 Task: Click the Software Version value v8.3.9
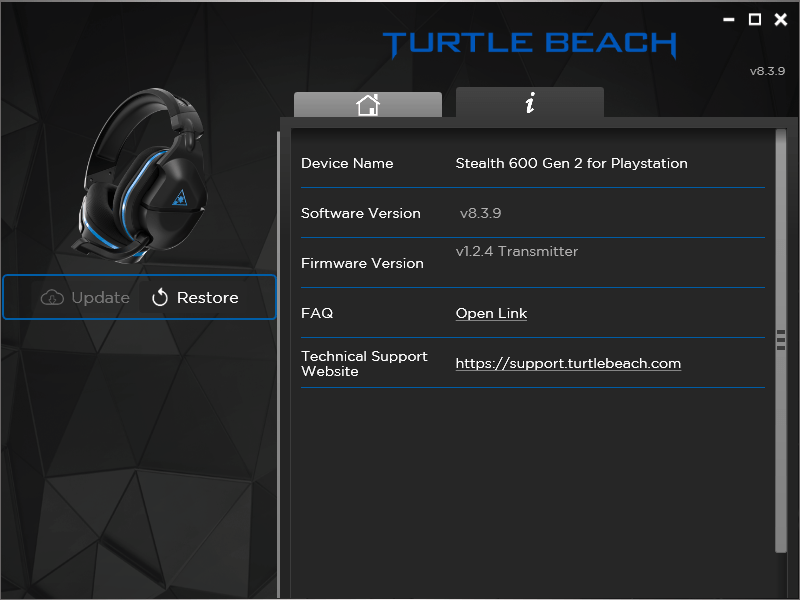(480, 213)
